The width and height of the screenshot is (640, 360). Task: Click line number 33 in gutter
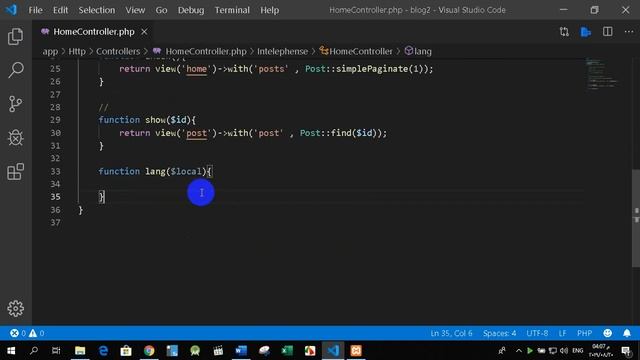coord(56,171)
